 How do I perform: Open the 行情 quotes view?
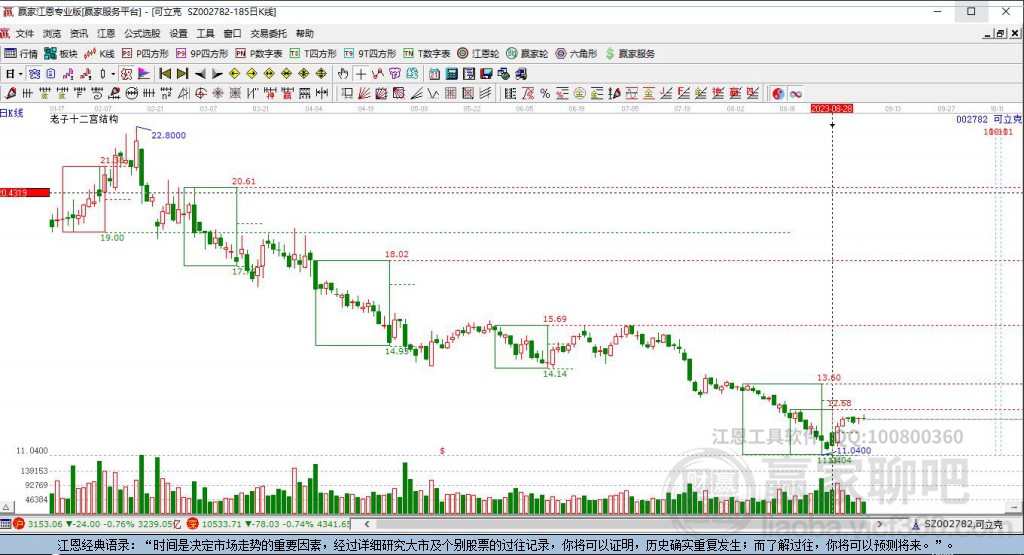point(21,54)
